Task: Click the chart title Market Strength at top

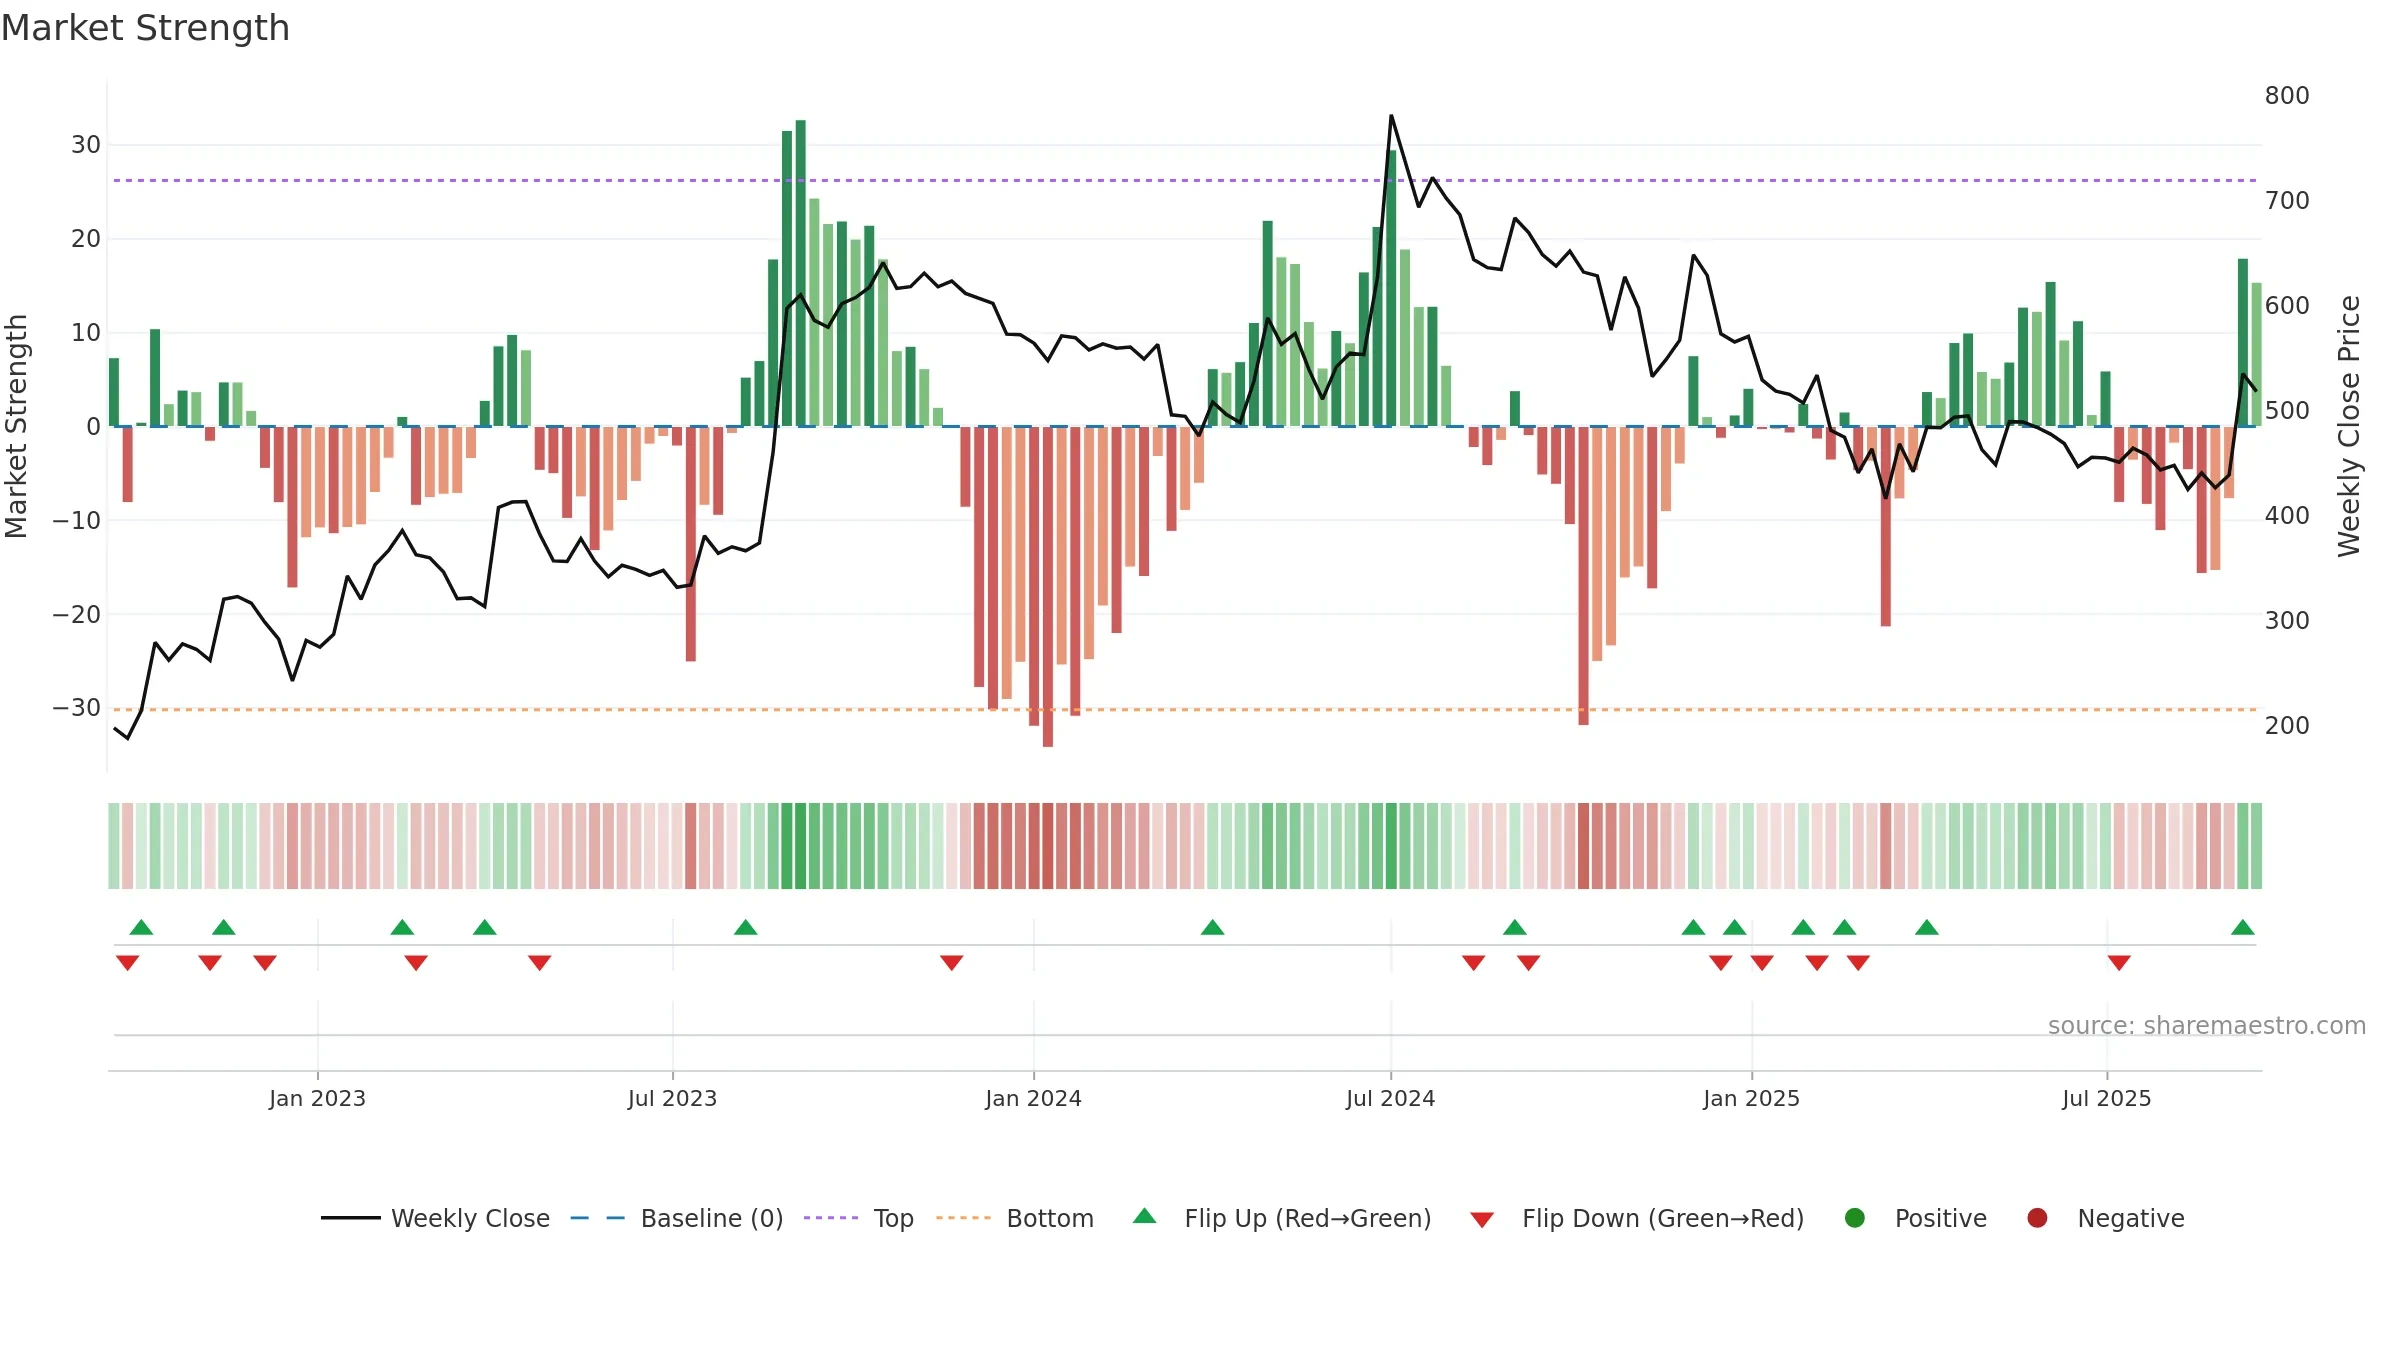Action: [145, 28]
